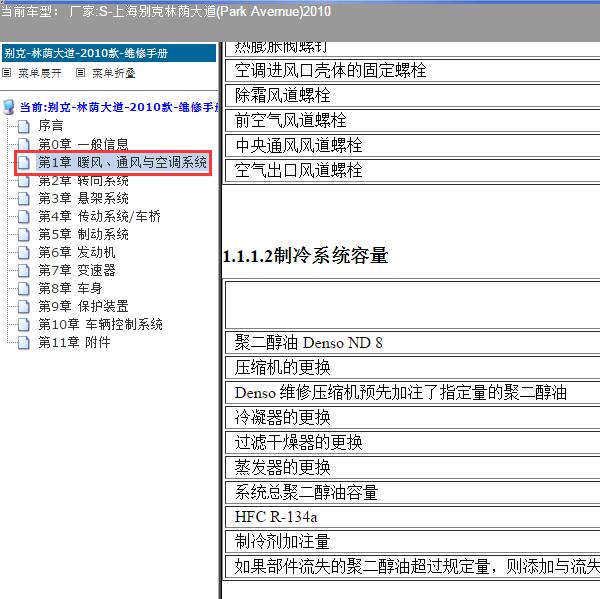Viewport: 600px width, 599px height.
Task: Open 第11章 附件
Action: [x=74, y=342]
